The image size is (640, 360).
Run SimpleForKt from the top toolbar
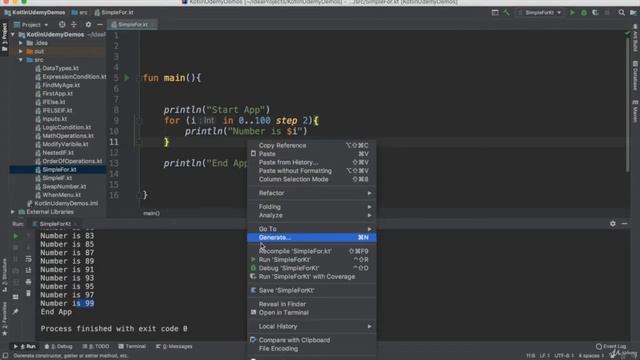pyautogui.click(x=572, y=13)
